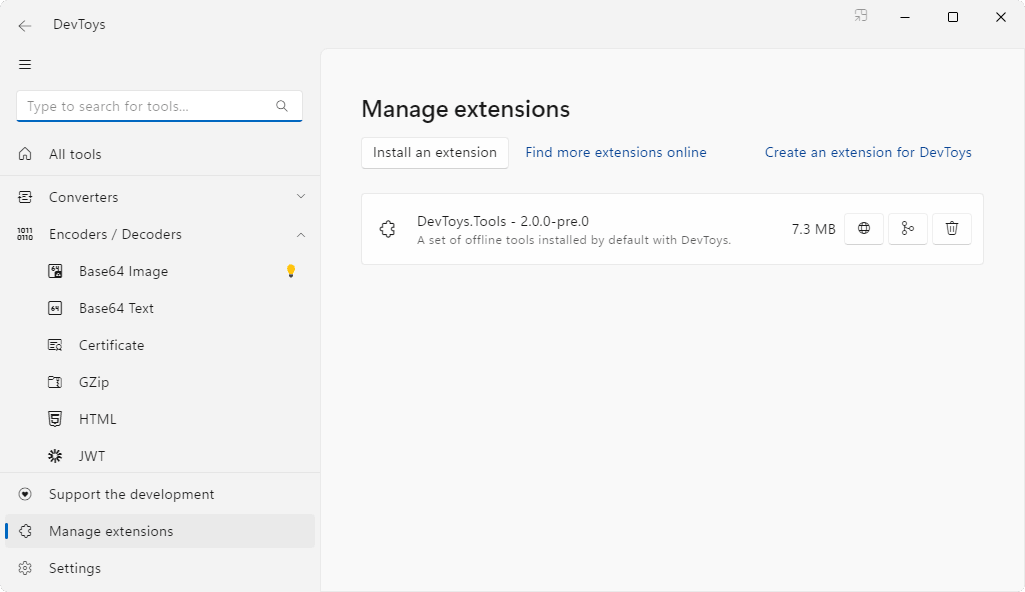Image resolution: width=1025 pixels, height=592 pixels.
Task: Click the version branch icon for DevToys.Tools
Action: click(x=908, y=229)
